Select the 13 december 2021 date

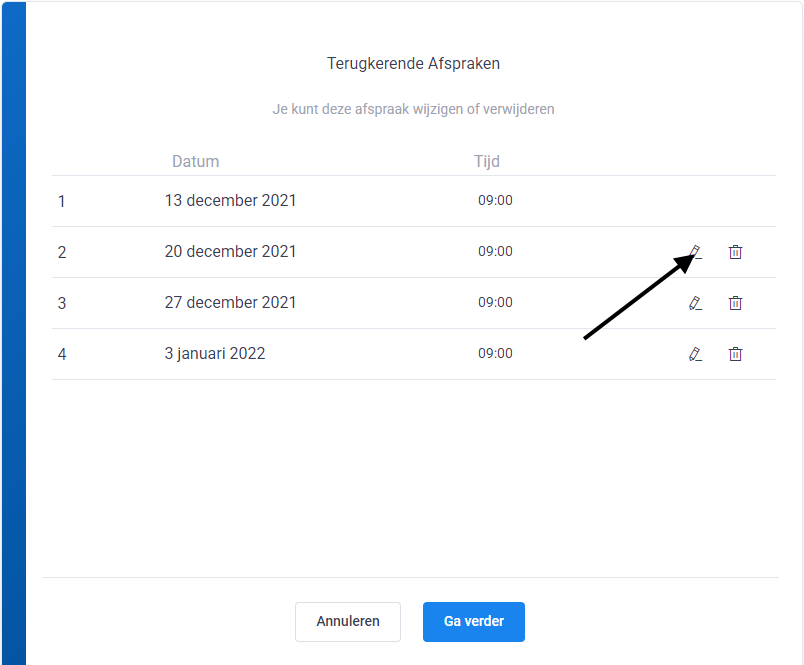(230, 200)
